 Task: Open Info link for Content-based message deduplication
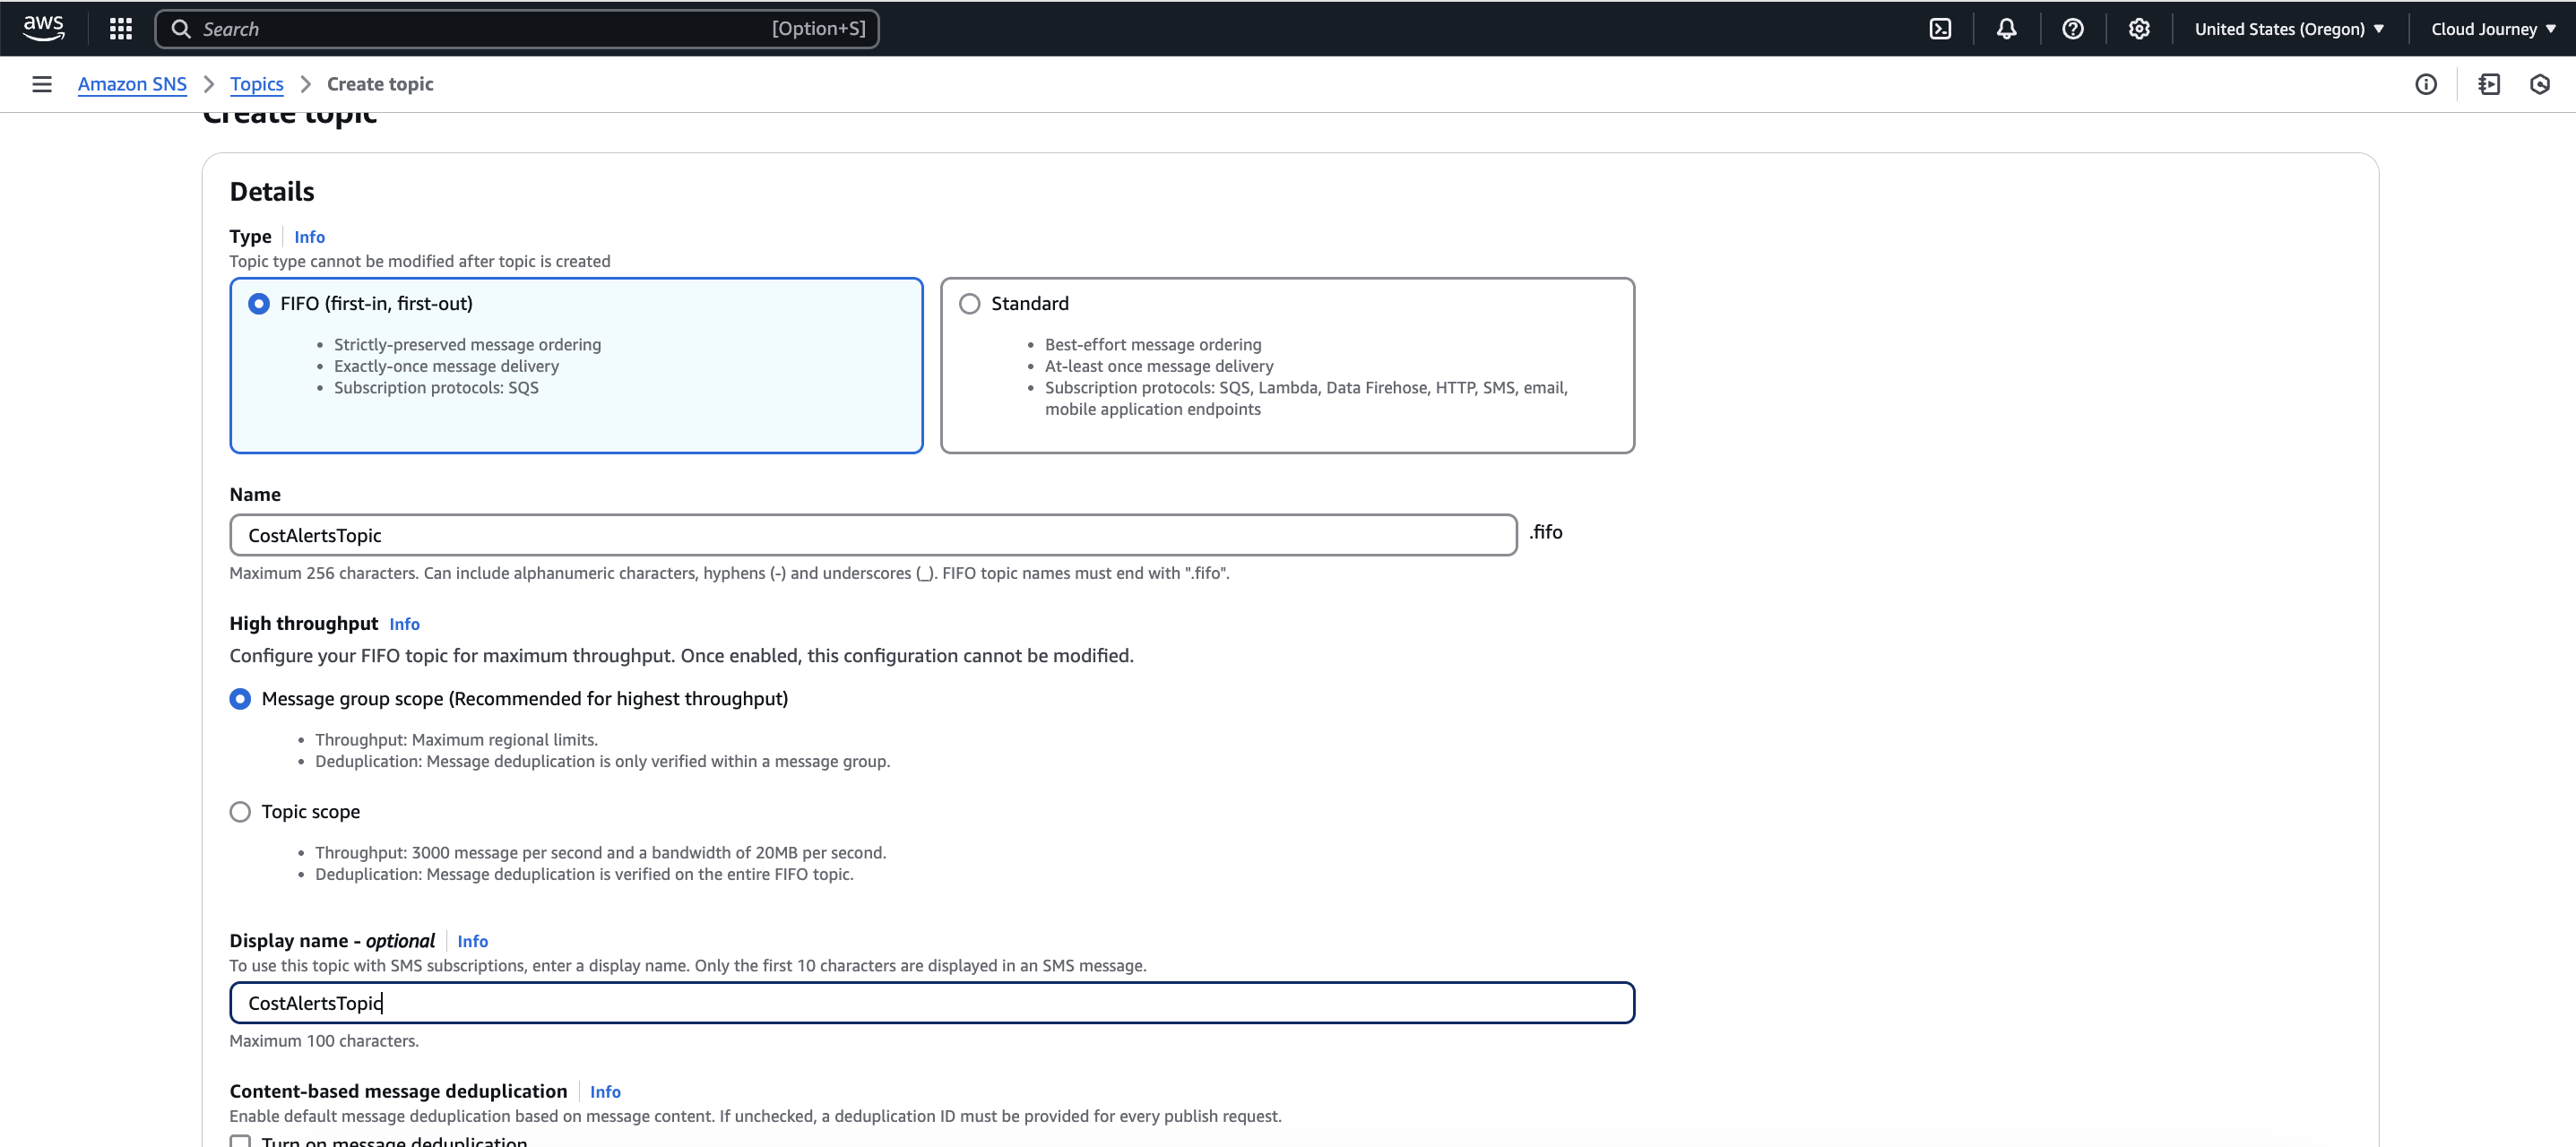[x=605, y=1092]
